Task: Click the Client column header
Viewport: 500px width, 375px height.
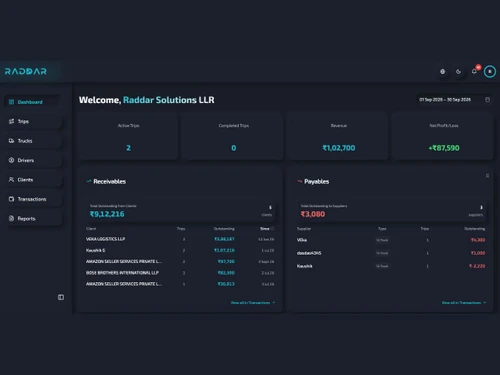Action: coord(91,229)
